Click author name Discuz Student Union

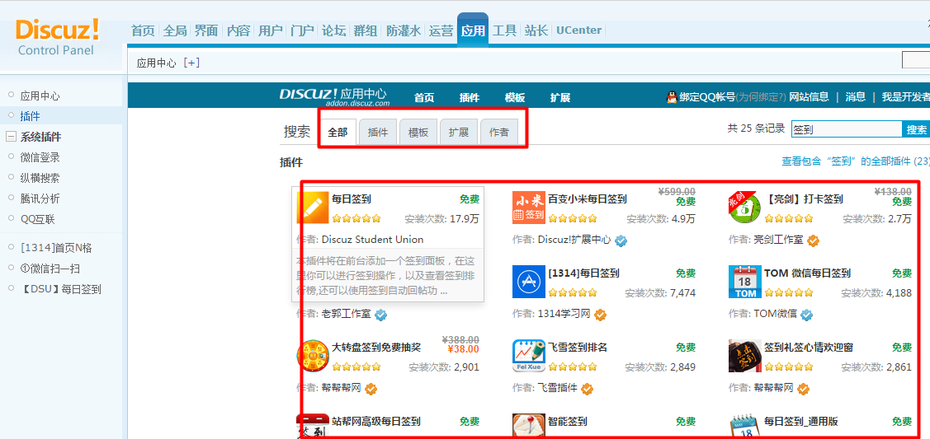point(372,240)
